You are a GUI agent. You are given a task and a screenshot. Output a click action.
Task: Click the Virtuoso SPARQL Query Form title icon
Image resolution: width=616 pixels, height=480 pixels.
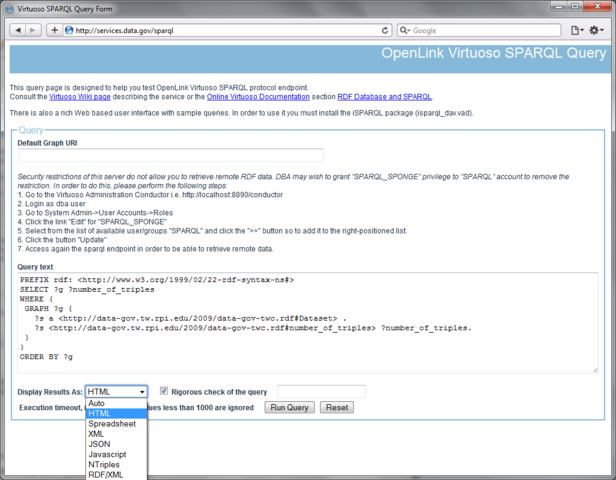point(9,9)
